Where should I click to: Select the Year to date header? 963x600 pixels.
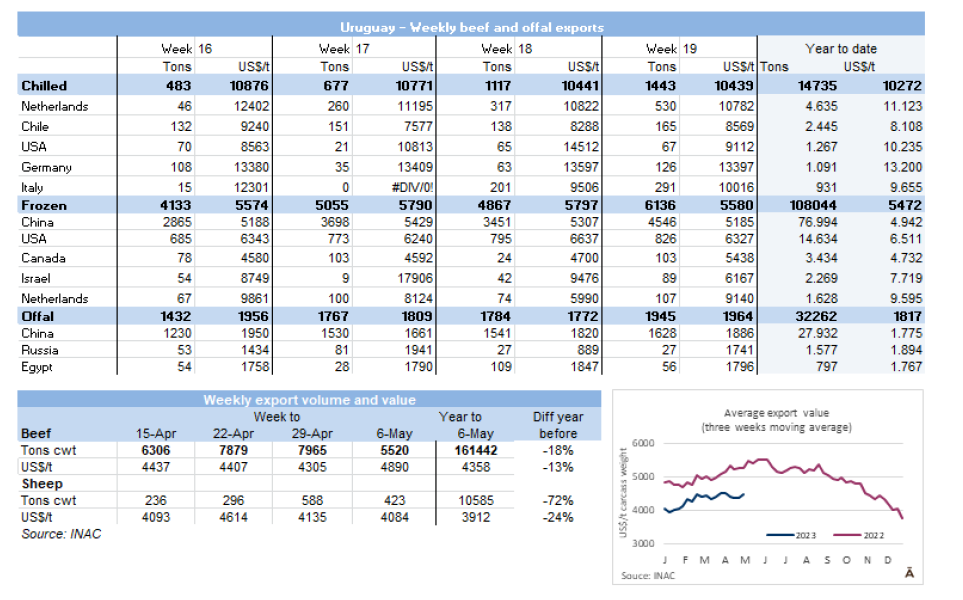[x=840, y=48]
